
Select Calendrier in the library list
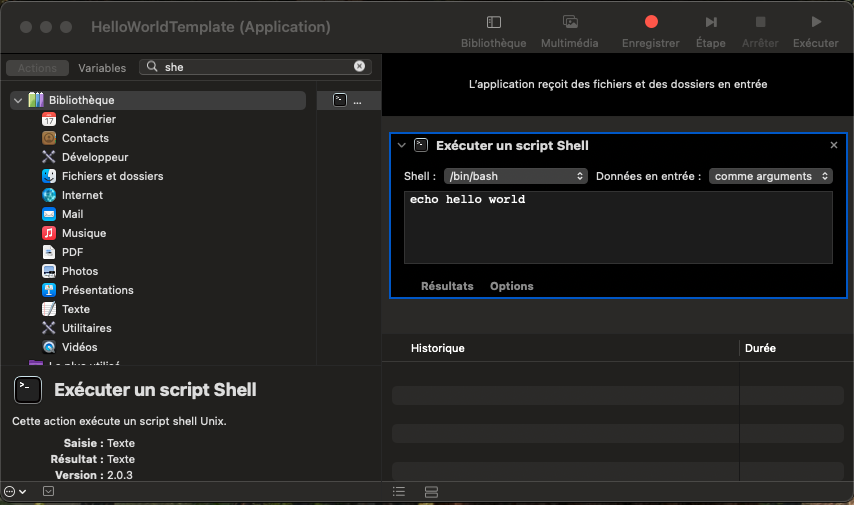(88, 119)
